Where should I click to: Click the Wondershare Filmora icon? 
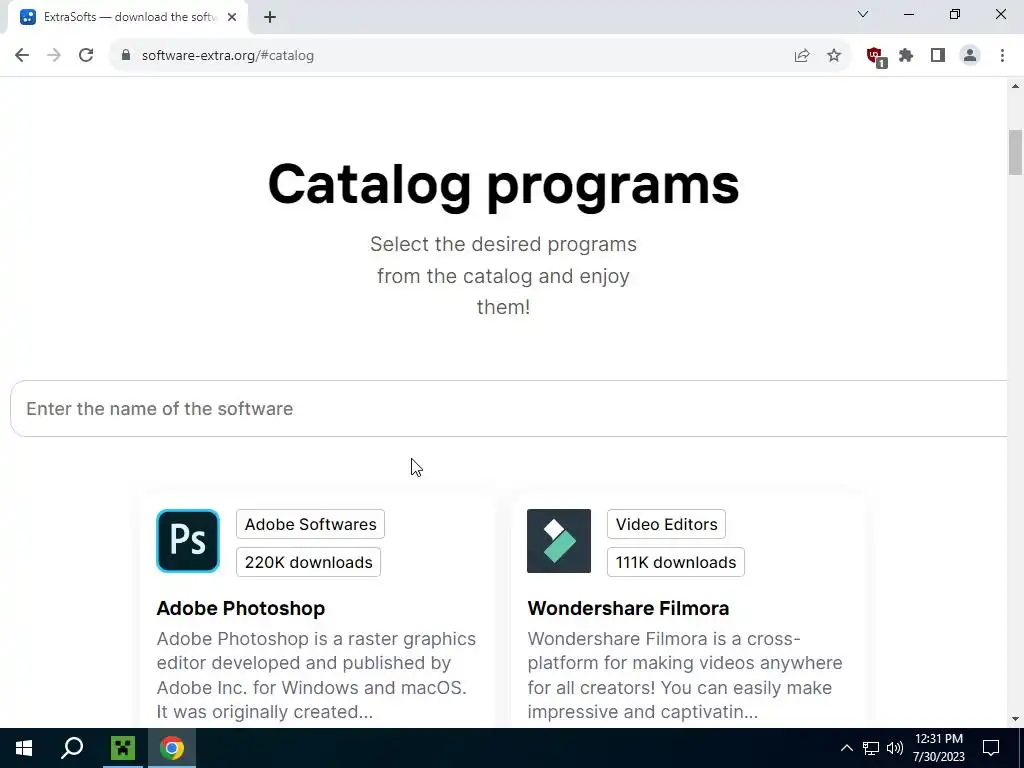coord(559,541)
